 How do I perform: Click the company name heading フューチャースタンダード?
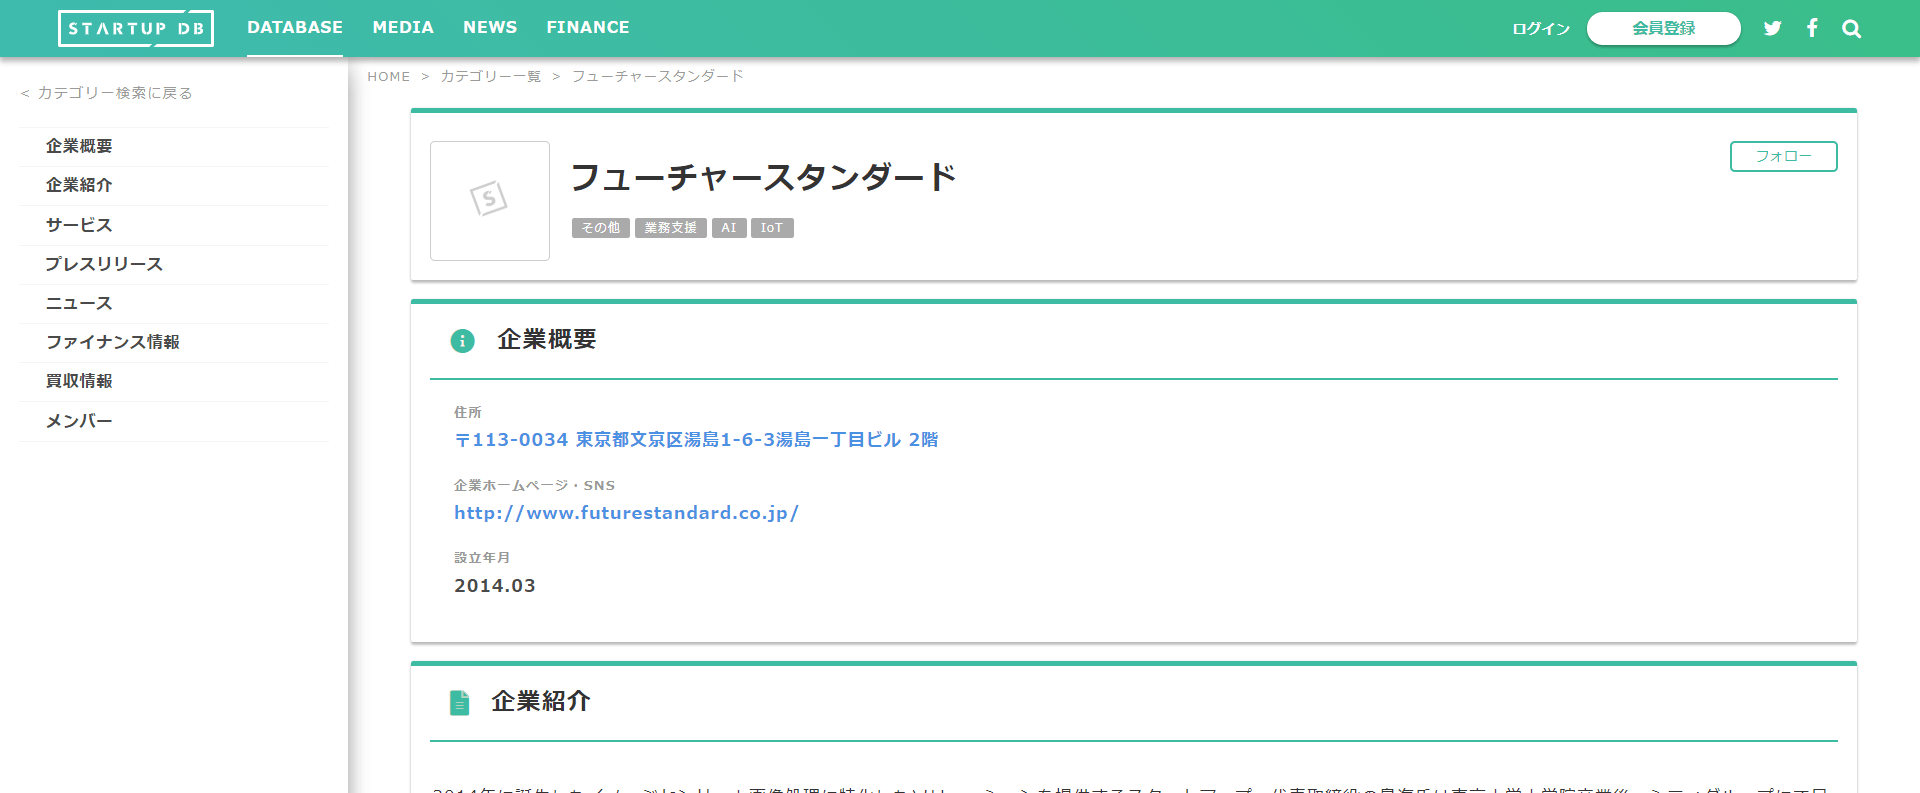(x=763, y=178)
